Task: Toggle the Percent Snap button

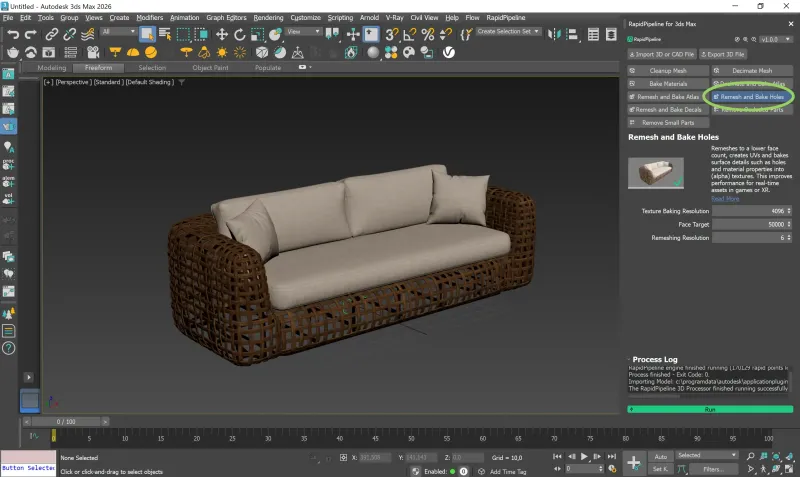Action: tap(428, 33)
